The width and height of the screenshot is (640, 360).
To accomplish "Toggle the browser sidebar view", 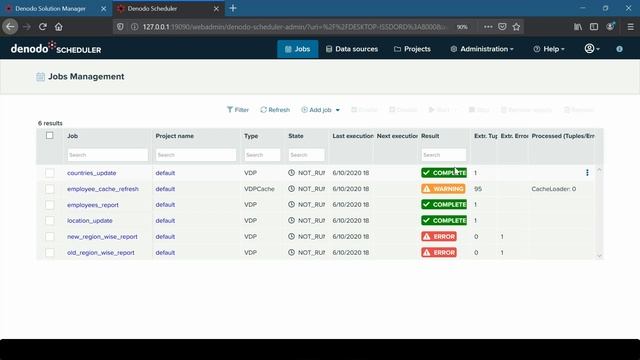I will click(594, 27).
